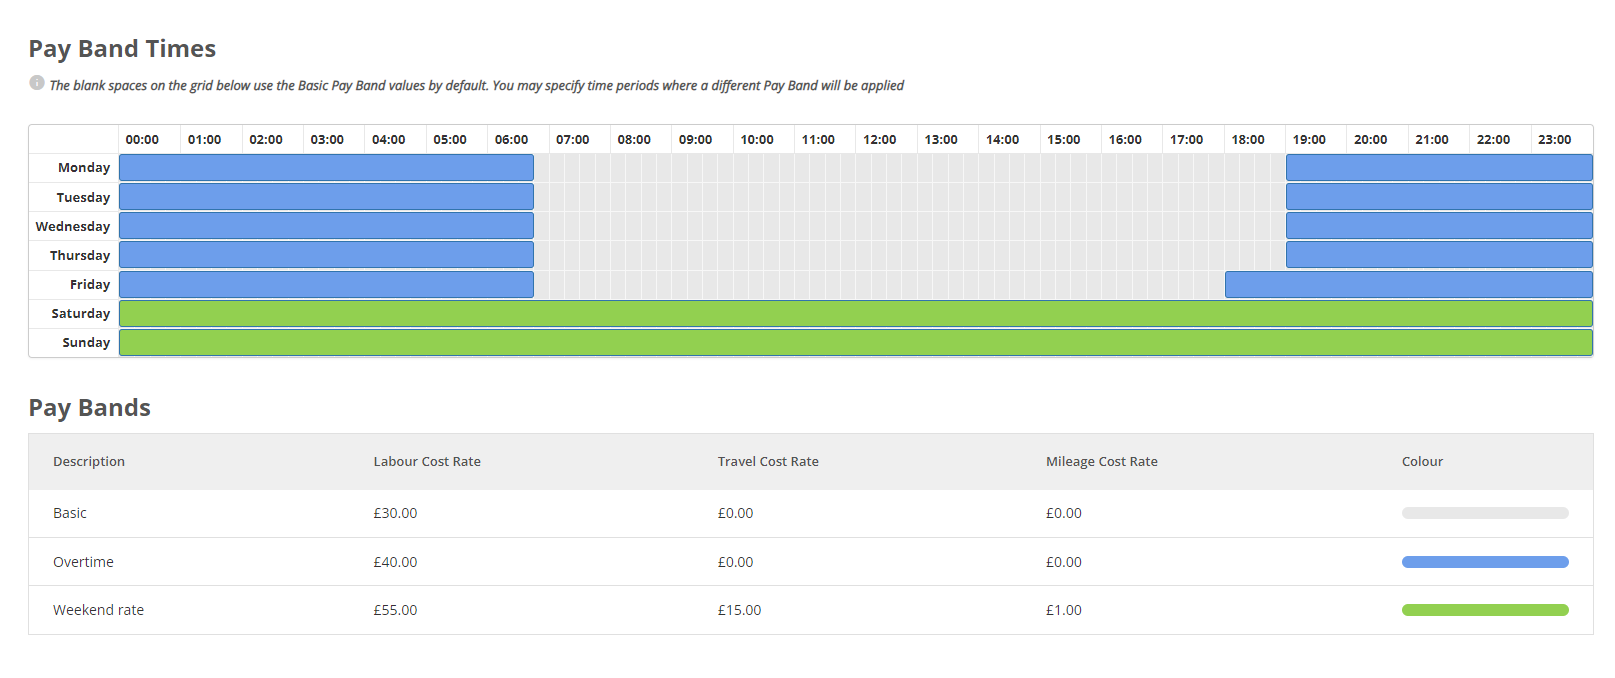This screenshot has width=1615, height=678.
Task: Select Tuesday's early-morning Overtime band
Action: pos(326,197)
